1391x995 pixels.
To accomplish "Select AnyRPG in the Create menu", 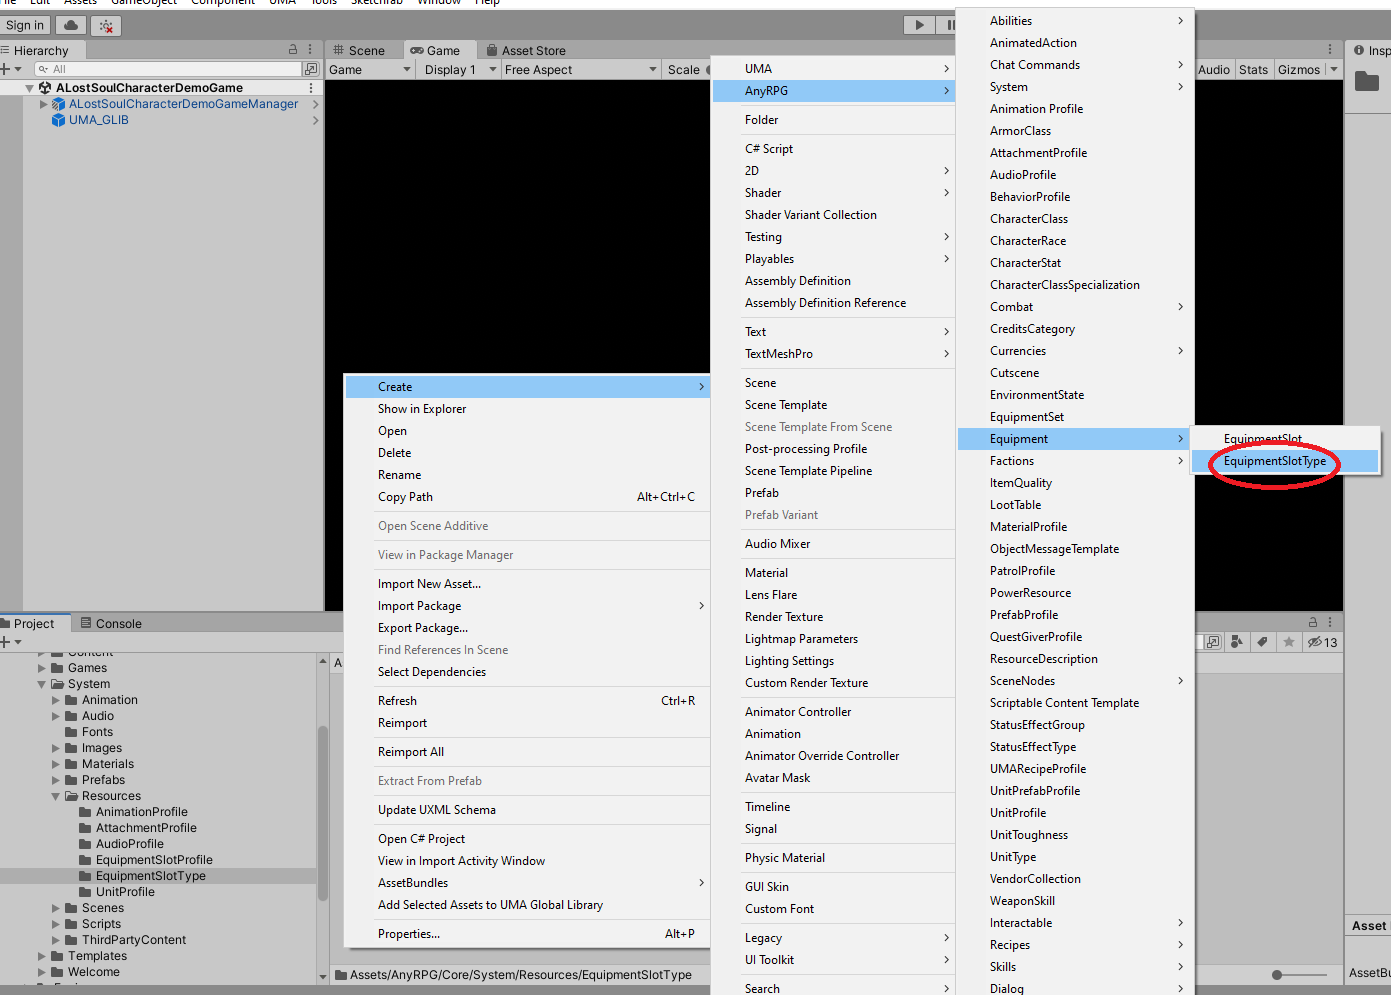I will click(x=834, y=91).
